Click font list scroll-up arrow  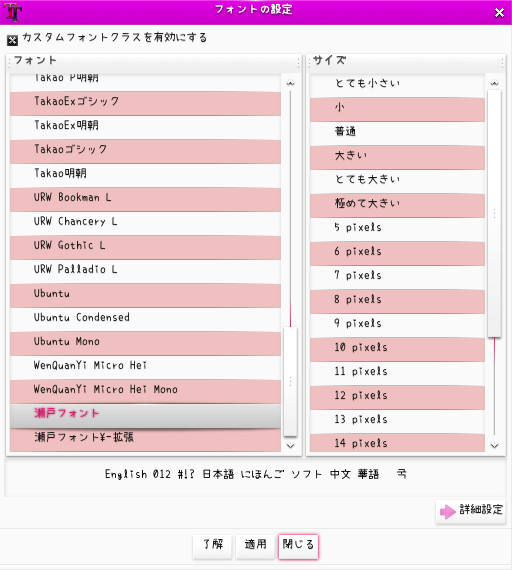coord(290,83)
